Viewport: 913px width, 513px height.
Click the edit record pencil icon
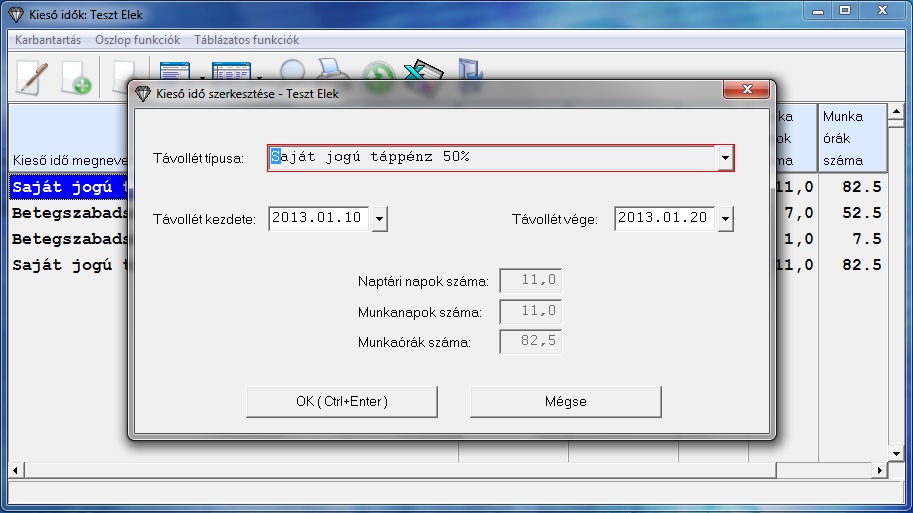pos(32,76)
